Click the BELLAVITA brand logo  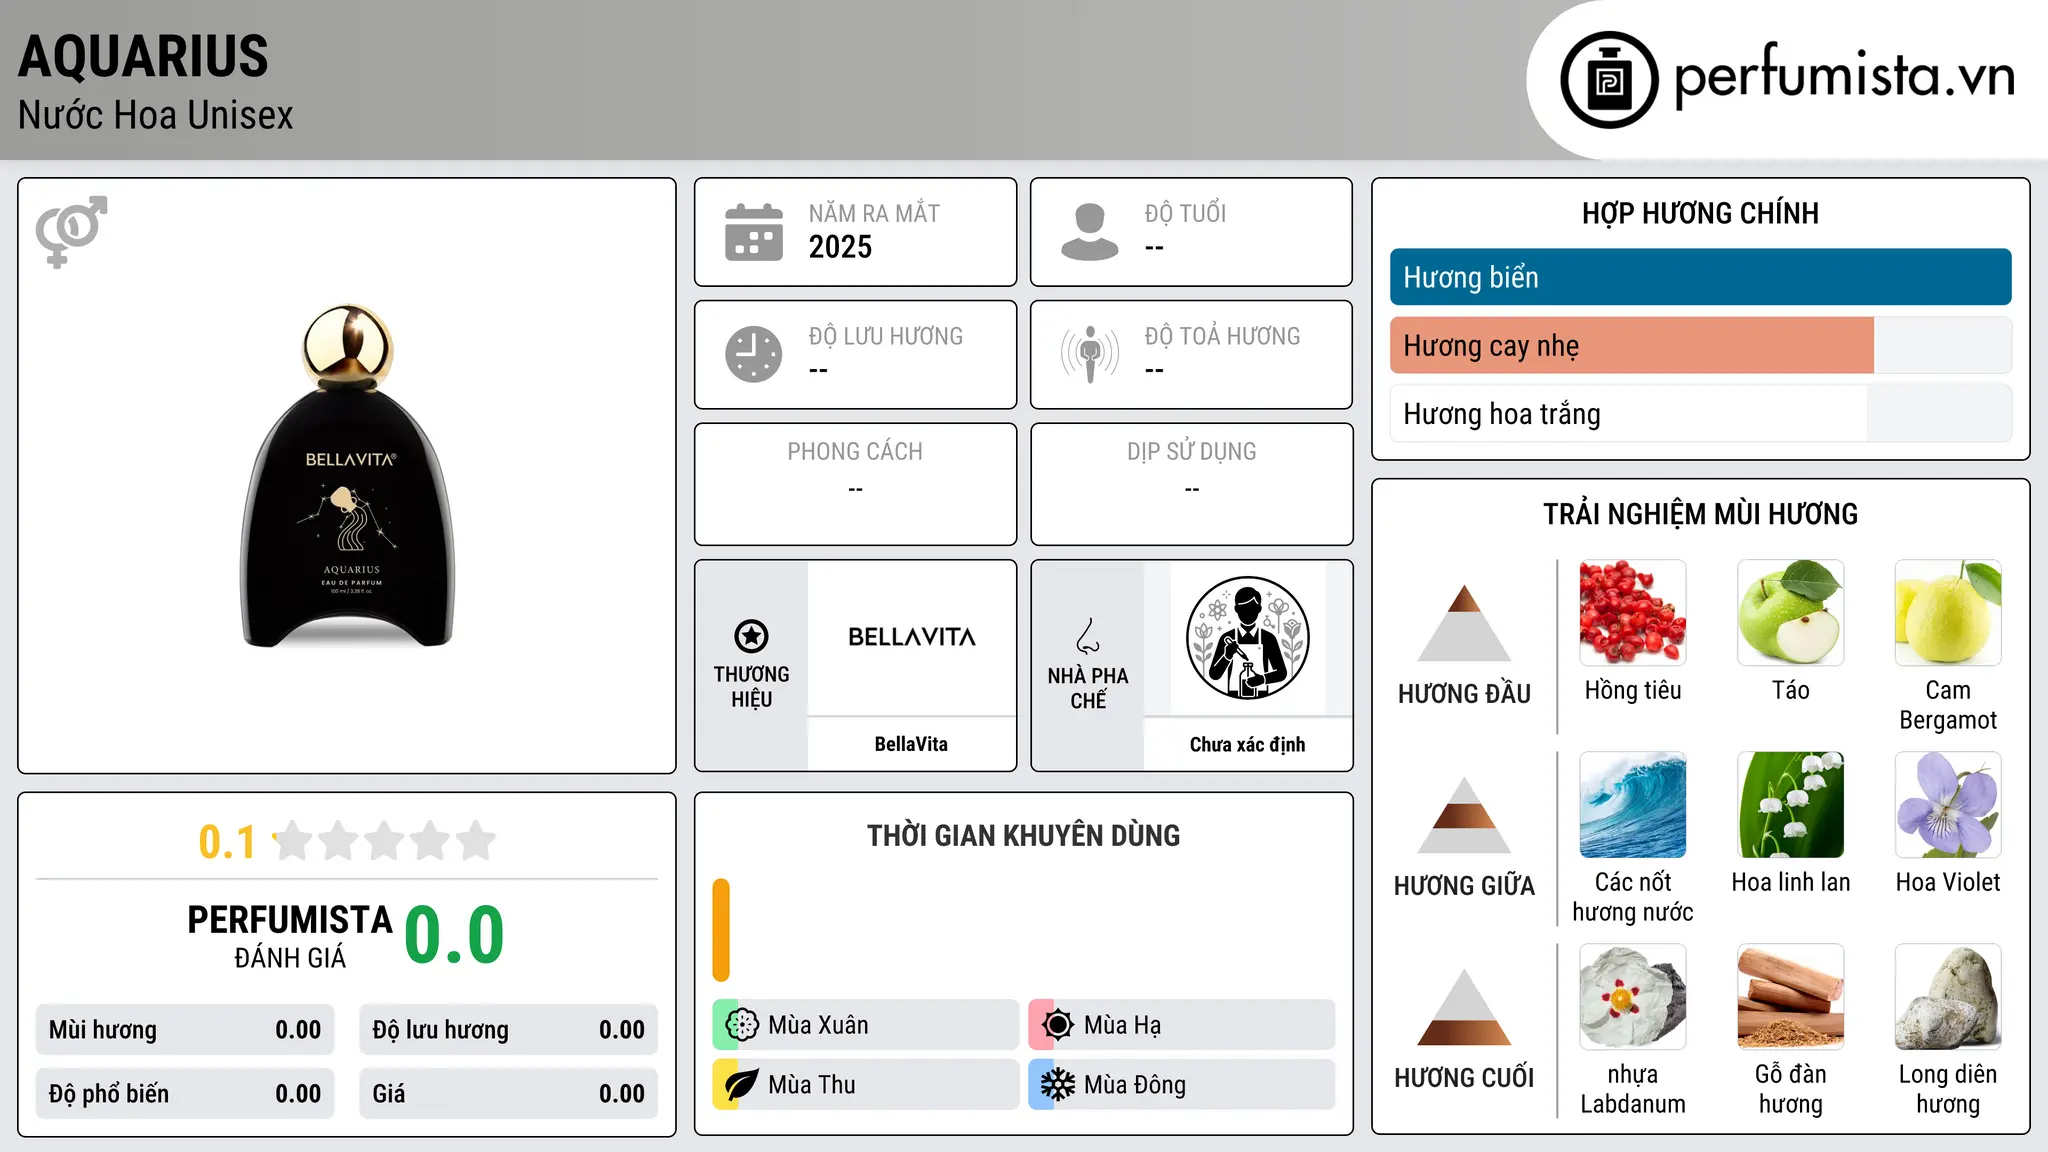[911, 637]
